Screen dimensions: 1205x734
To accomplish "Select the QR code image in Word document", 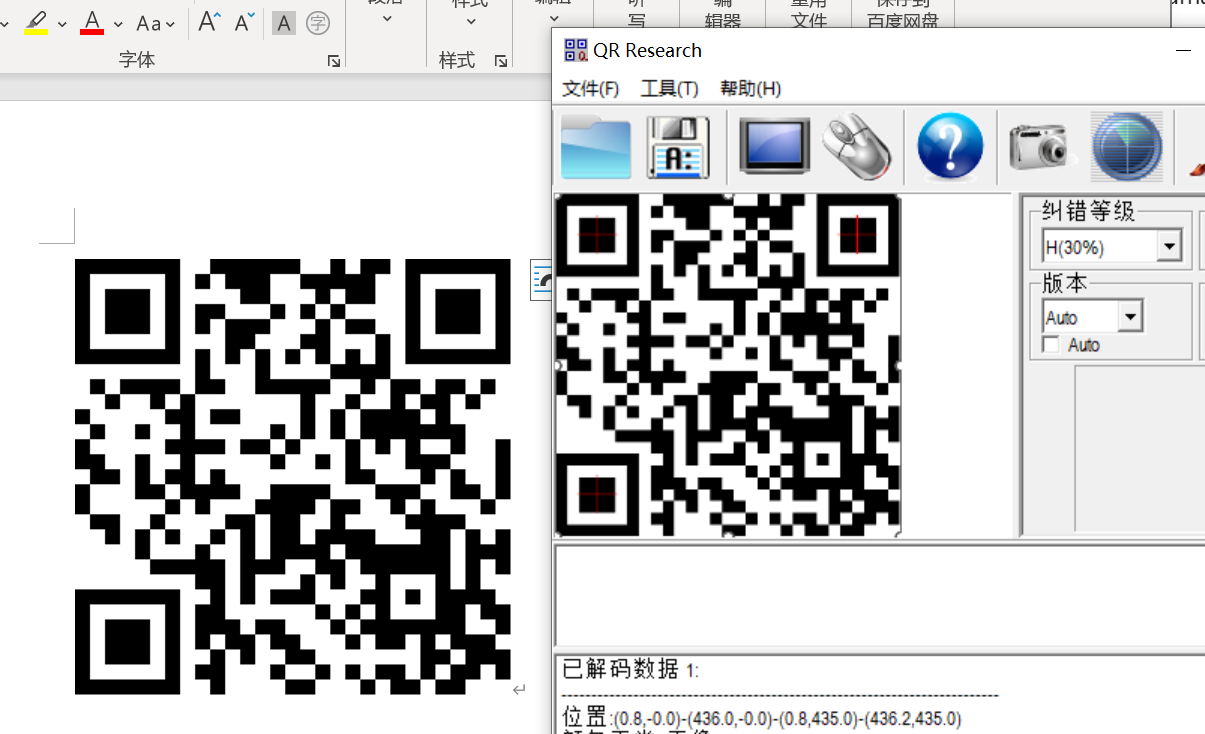I will 293,476.
